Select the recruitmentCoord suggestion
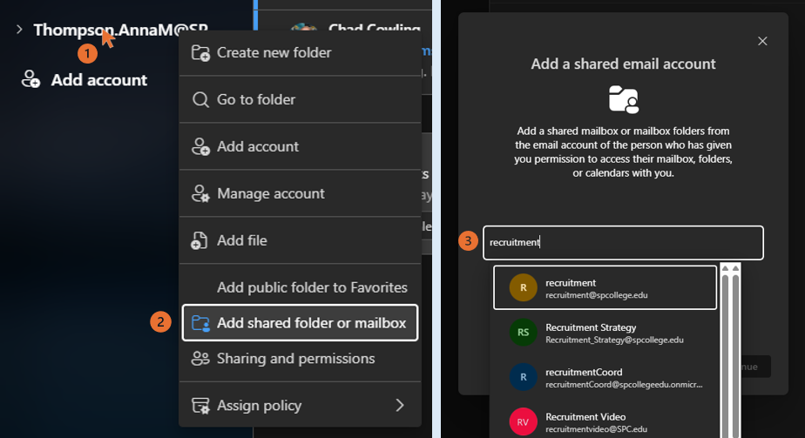 click(605, 377)
